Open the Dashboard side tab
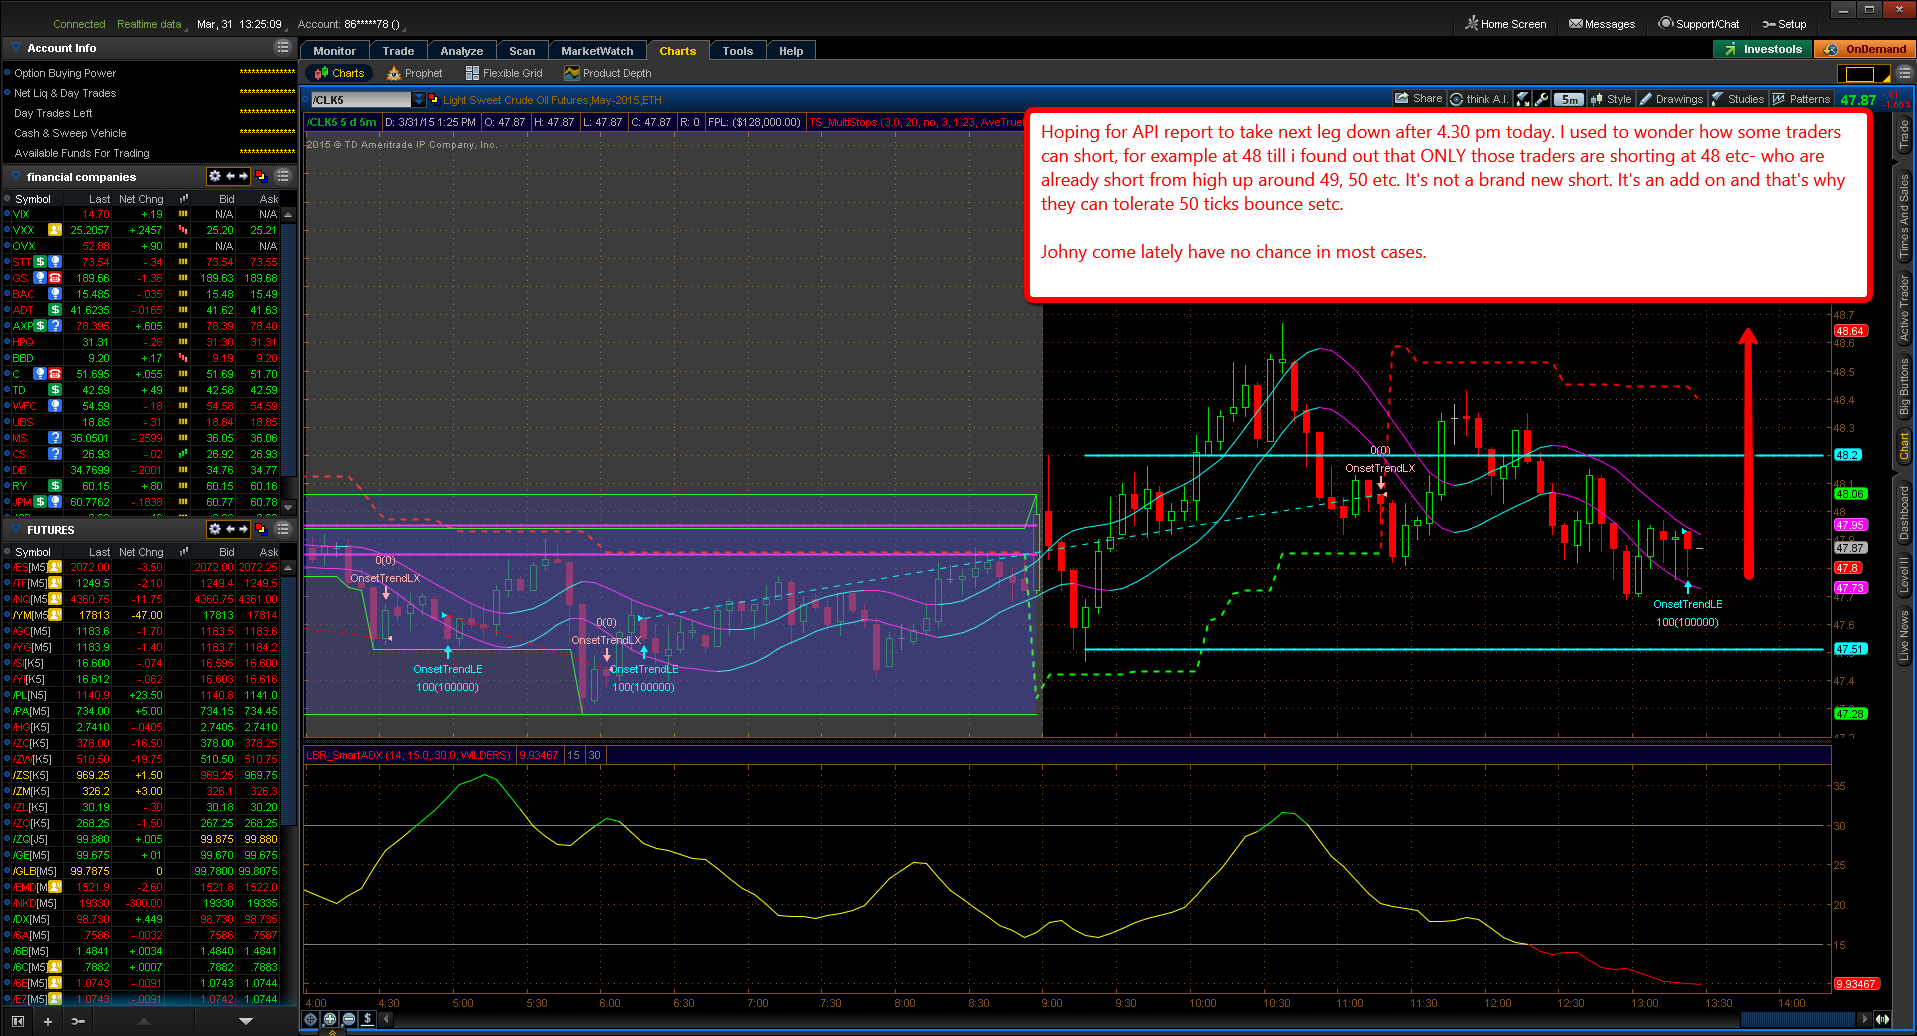The height and width of the screenshot is (1036, 1917). (1904, 512)
